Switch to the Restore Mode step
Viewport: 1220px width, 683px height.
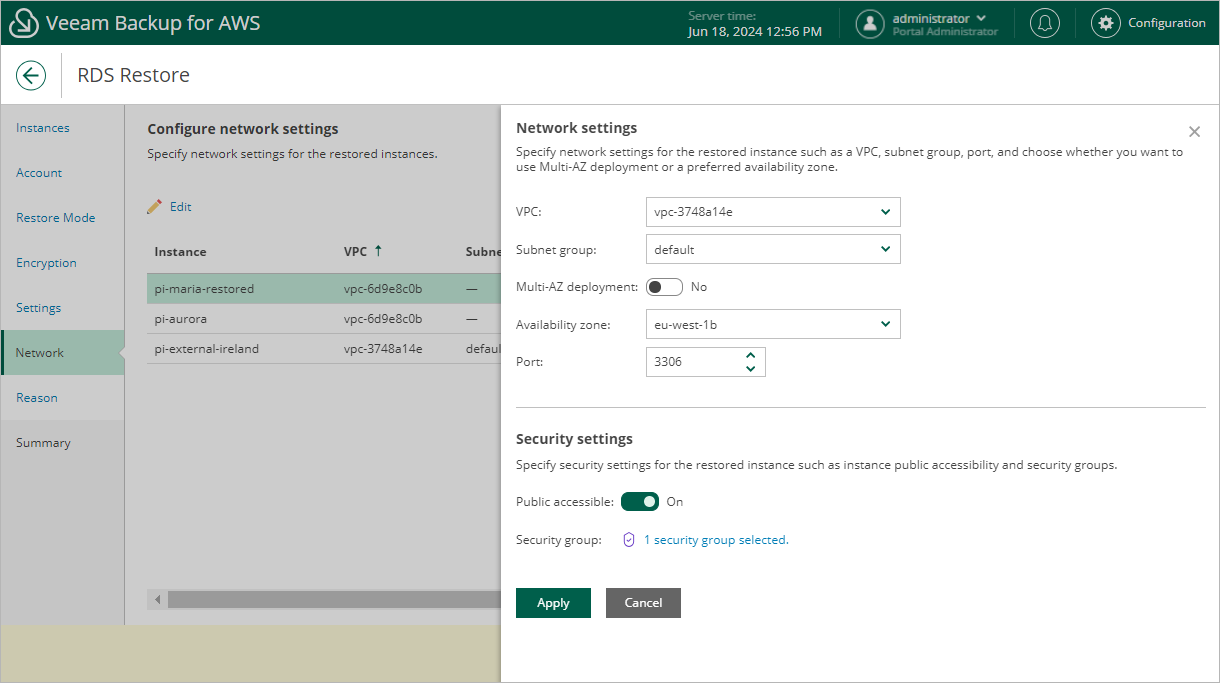pyautogui.click(x=55, y=218)
